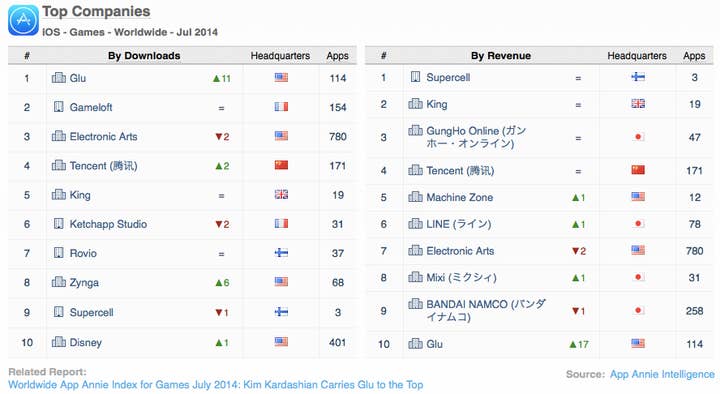Viewport: 720px width, 394px height.
Task: Click the App Store icon beside Top Companies
Action: (23, 20)
